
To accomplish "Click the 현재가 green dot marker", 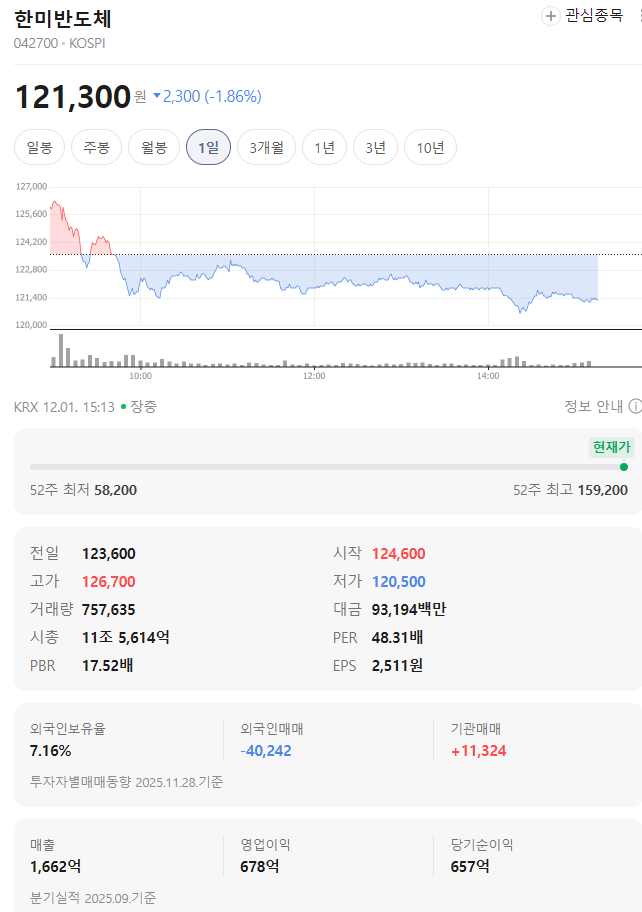I will [624, 467].
